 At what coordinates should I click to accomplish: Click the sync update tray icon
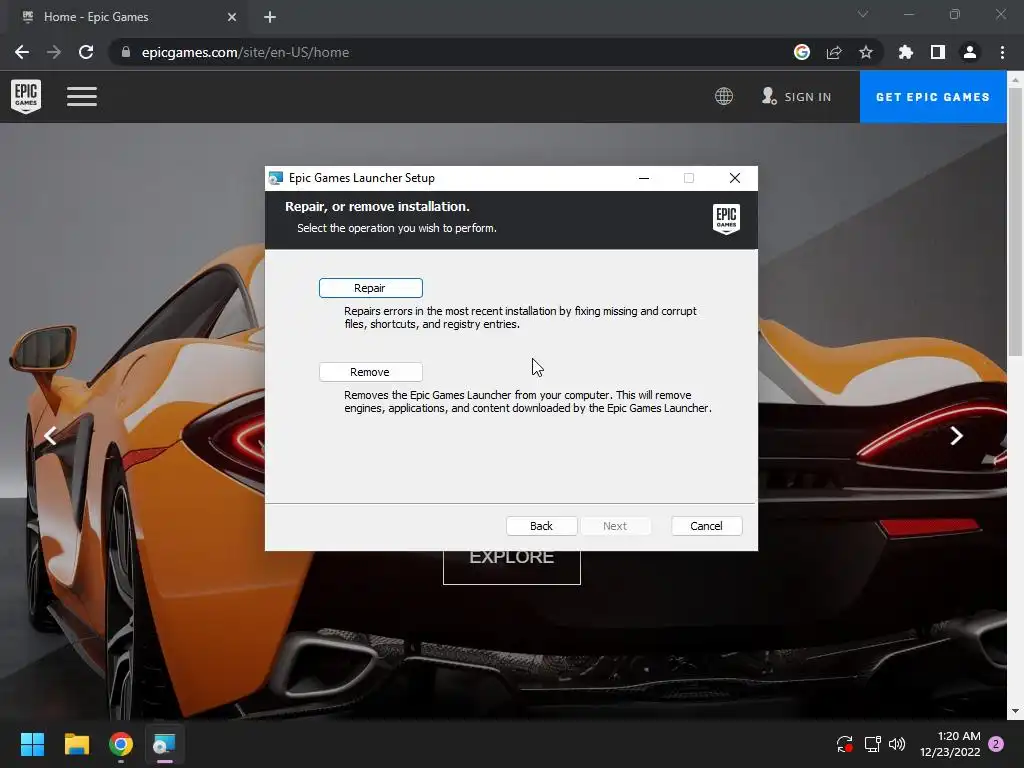coord(844,744)
